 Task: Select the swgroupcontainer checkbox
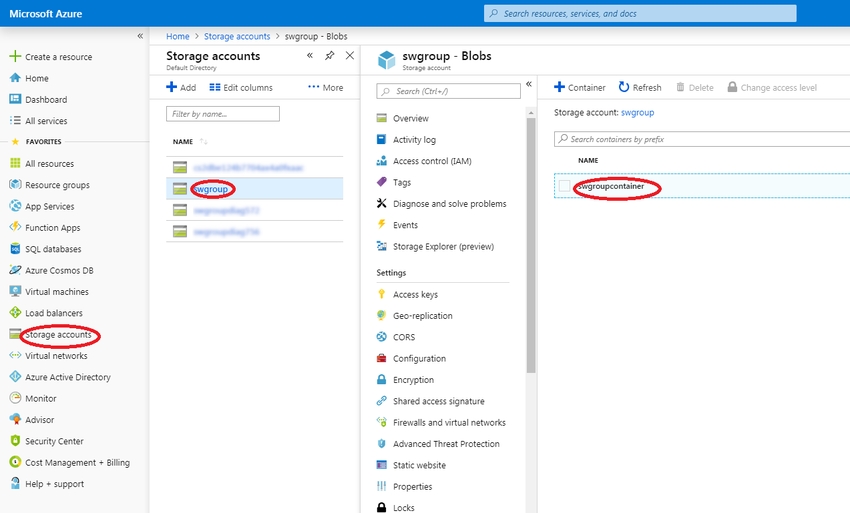[x=565, y=187]
